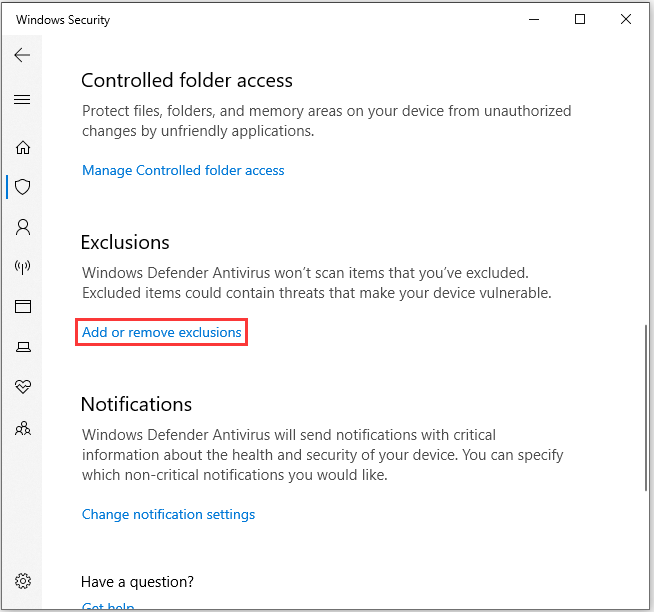
Task: Click Add or remove exclusions link
Action: point(162,332)
